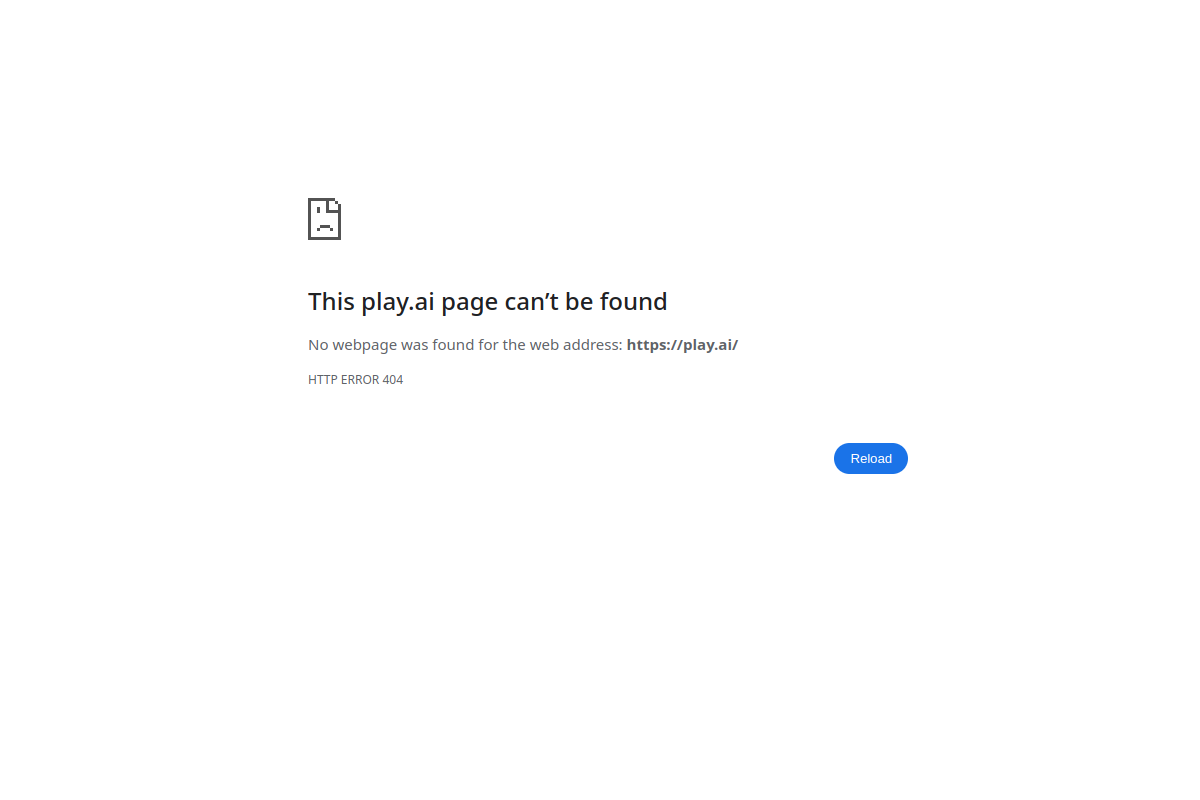Click the Reload button
This screenshot has height=800, width=1200.
point(871,458)
